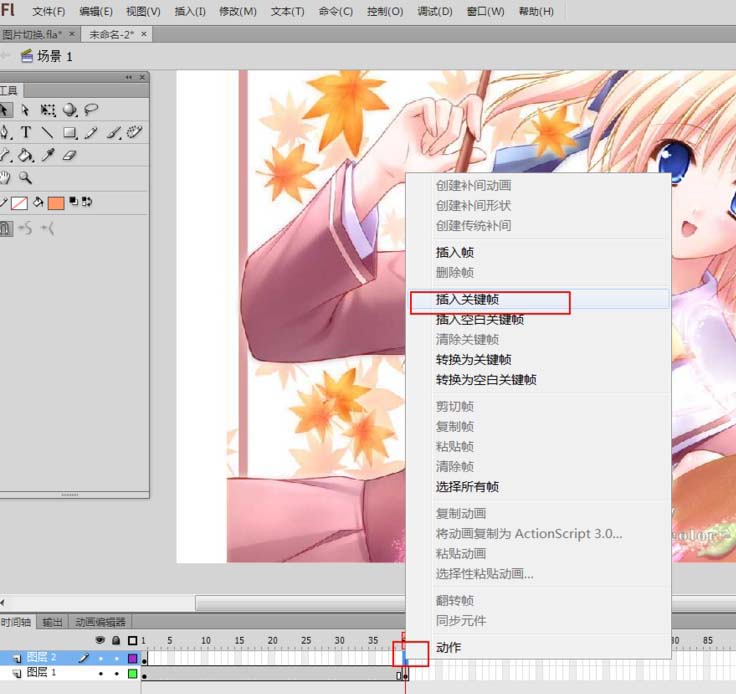Click the Scene 1 clapperboard icon
Image resolution: width=736 pixels, height=694 pixels.
click(x=27, y=56)
